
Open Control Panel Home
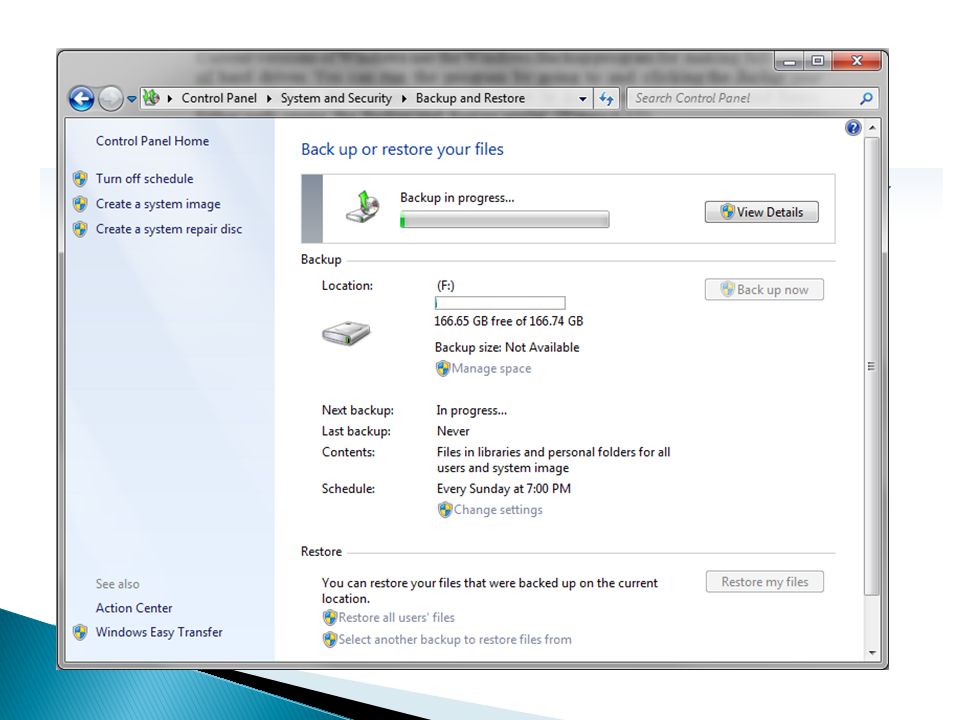(x=152, y=141)
